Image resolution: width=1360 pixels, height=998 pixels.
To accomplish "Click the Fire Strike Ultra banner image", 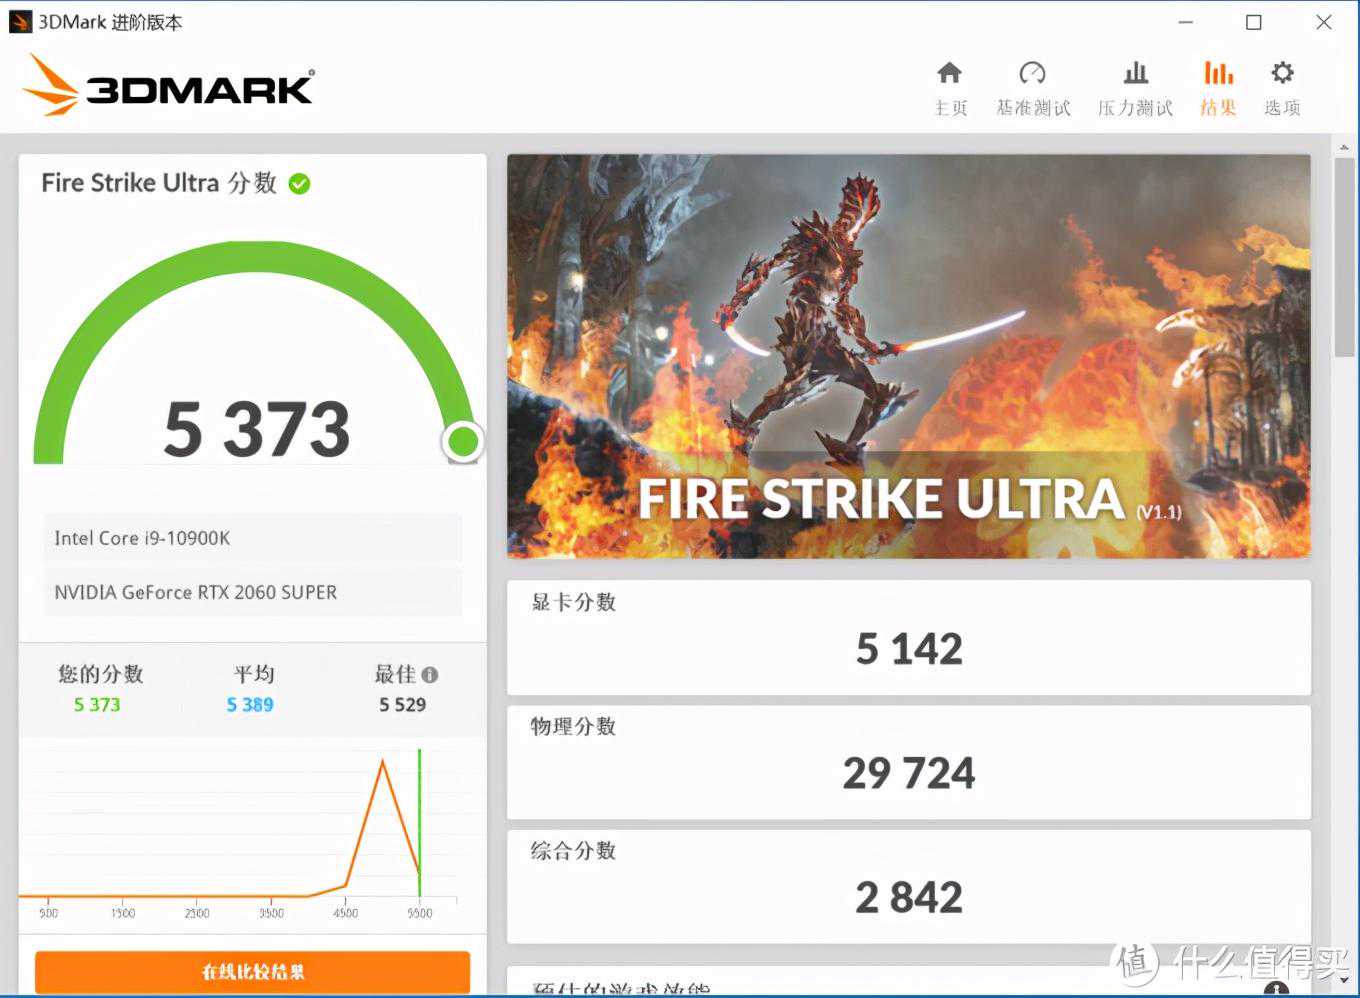I will (908, 355).
